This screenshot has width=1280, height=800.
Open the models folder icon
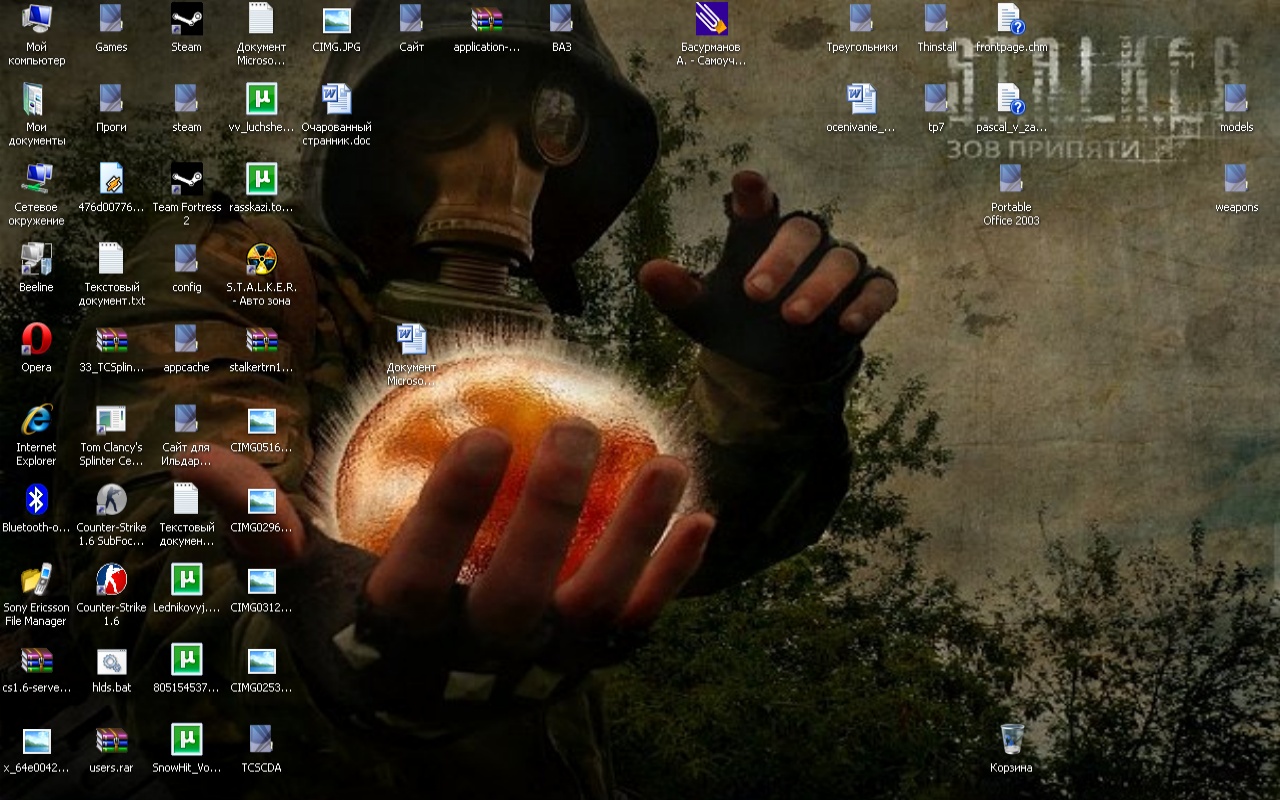tap(1236, 98)
